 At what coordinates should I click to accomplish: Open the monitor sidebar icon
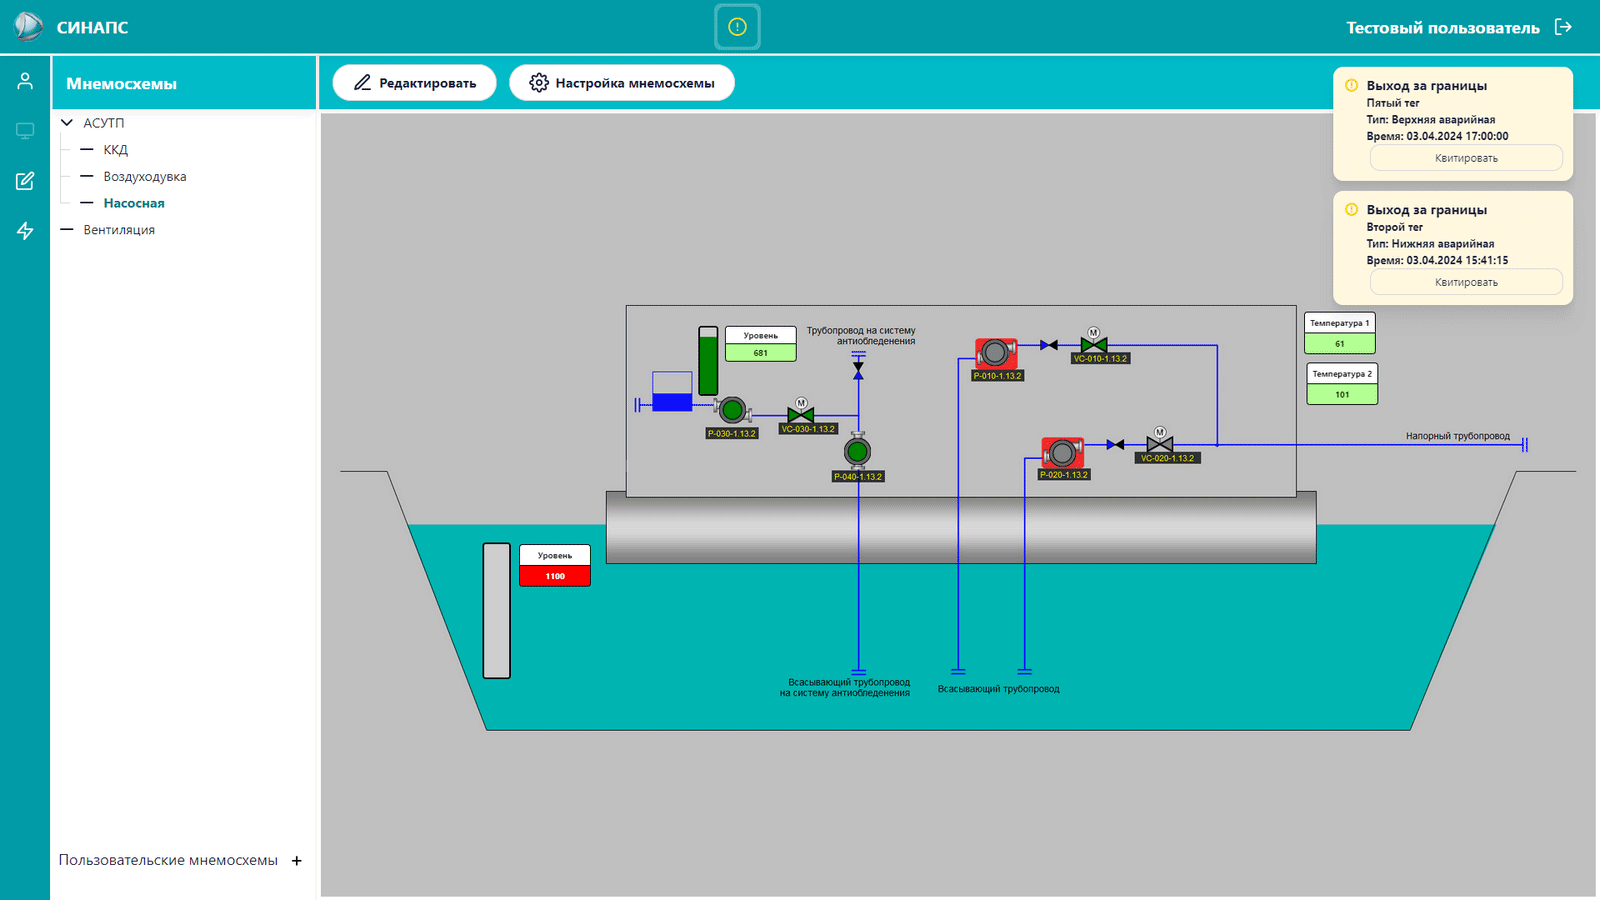pyautogui.click(x=25, y=131)
